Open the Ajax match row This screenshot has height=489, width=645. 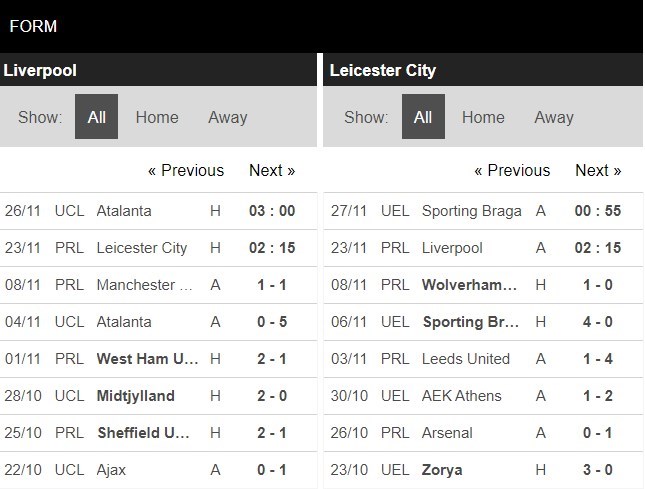pyautogui.click(x=114, y=469)
